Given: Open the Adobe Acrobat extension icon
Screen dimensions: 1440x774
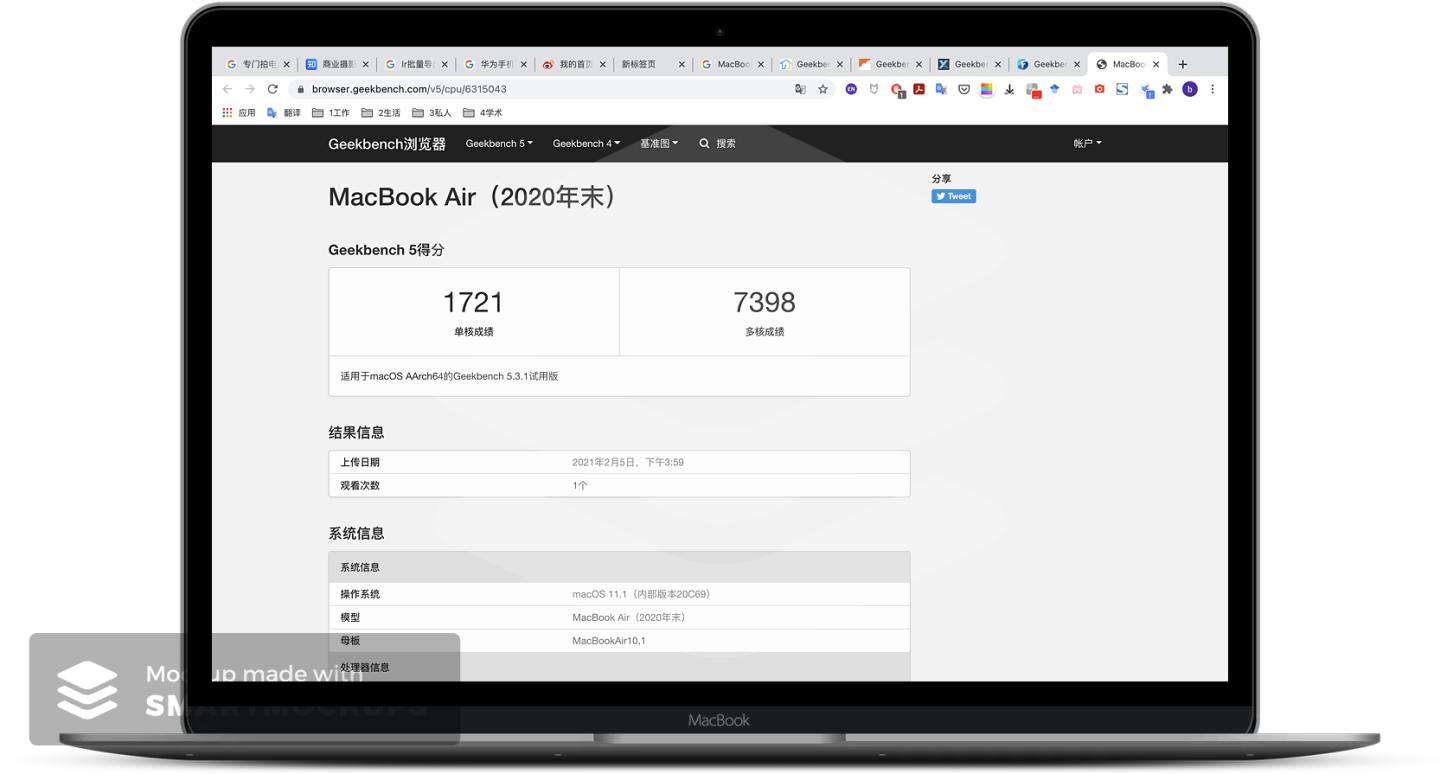Looking at the screenshot, I should click(x=919, y=89).
